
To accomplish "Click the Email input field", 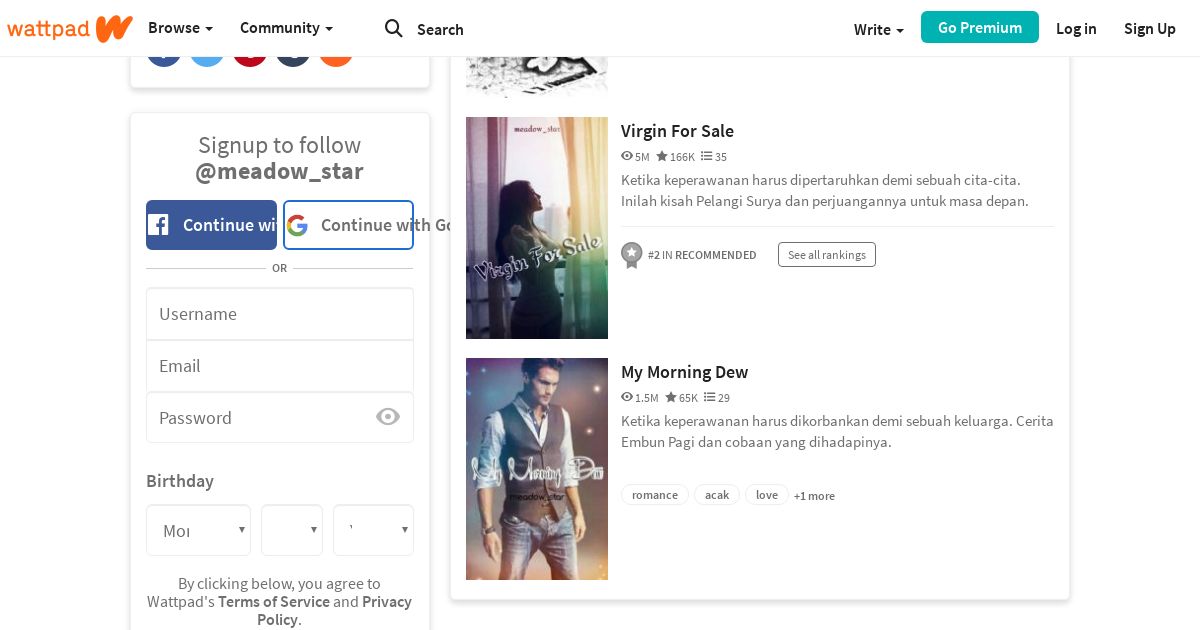I will click(x=280, y=366).
